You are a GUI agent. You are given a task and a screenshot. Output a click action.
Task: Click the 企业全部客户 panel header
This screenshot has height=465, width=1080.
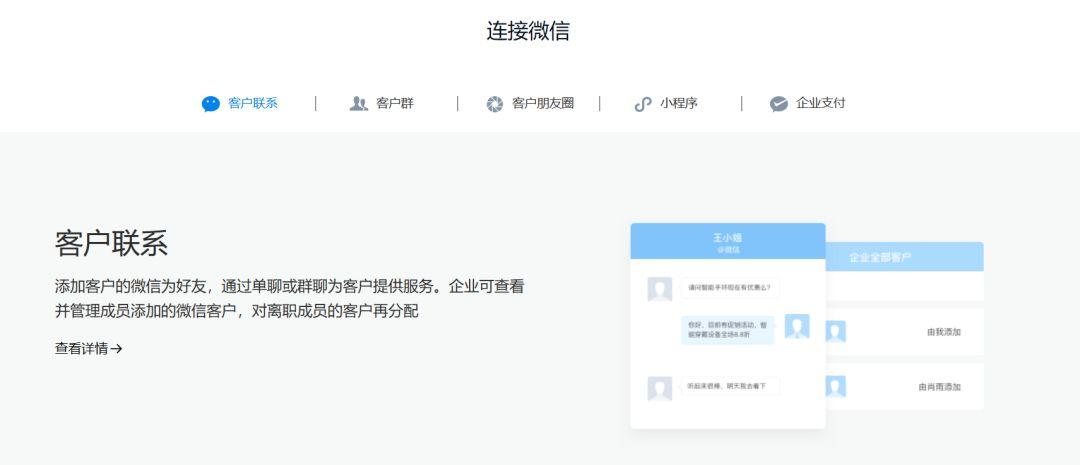(904, 257)
